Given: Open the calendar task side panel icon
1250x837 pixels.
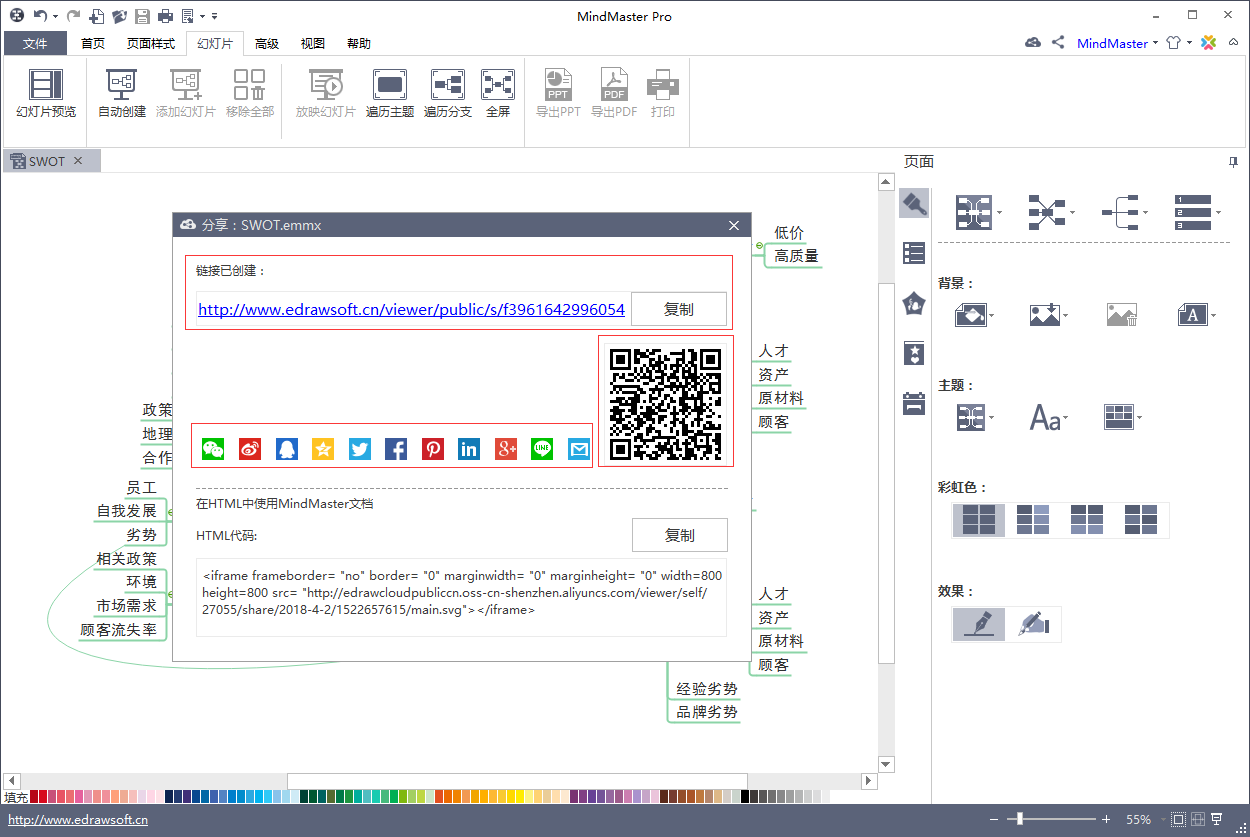Looking at the screenshot, I should point(914,403).
